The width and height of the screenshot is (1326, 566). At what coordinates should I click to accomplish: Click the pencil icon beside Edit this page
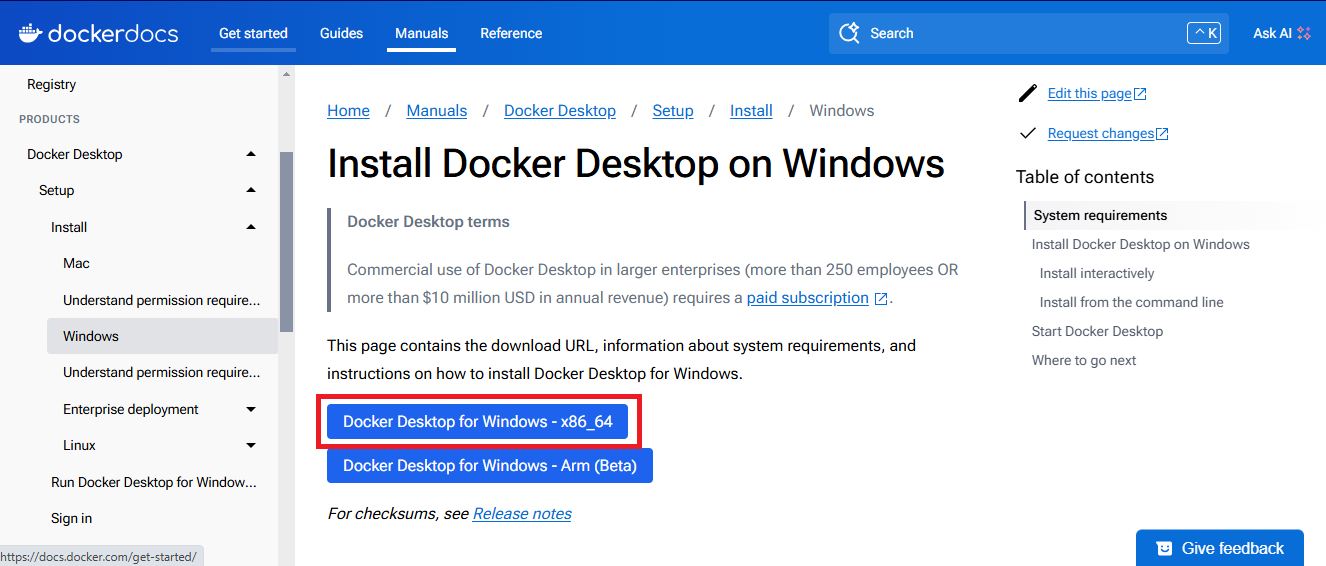pos(1028,93)
